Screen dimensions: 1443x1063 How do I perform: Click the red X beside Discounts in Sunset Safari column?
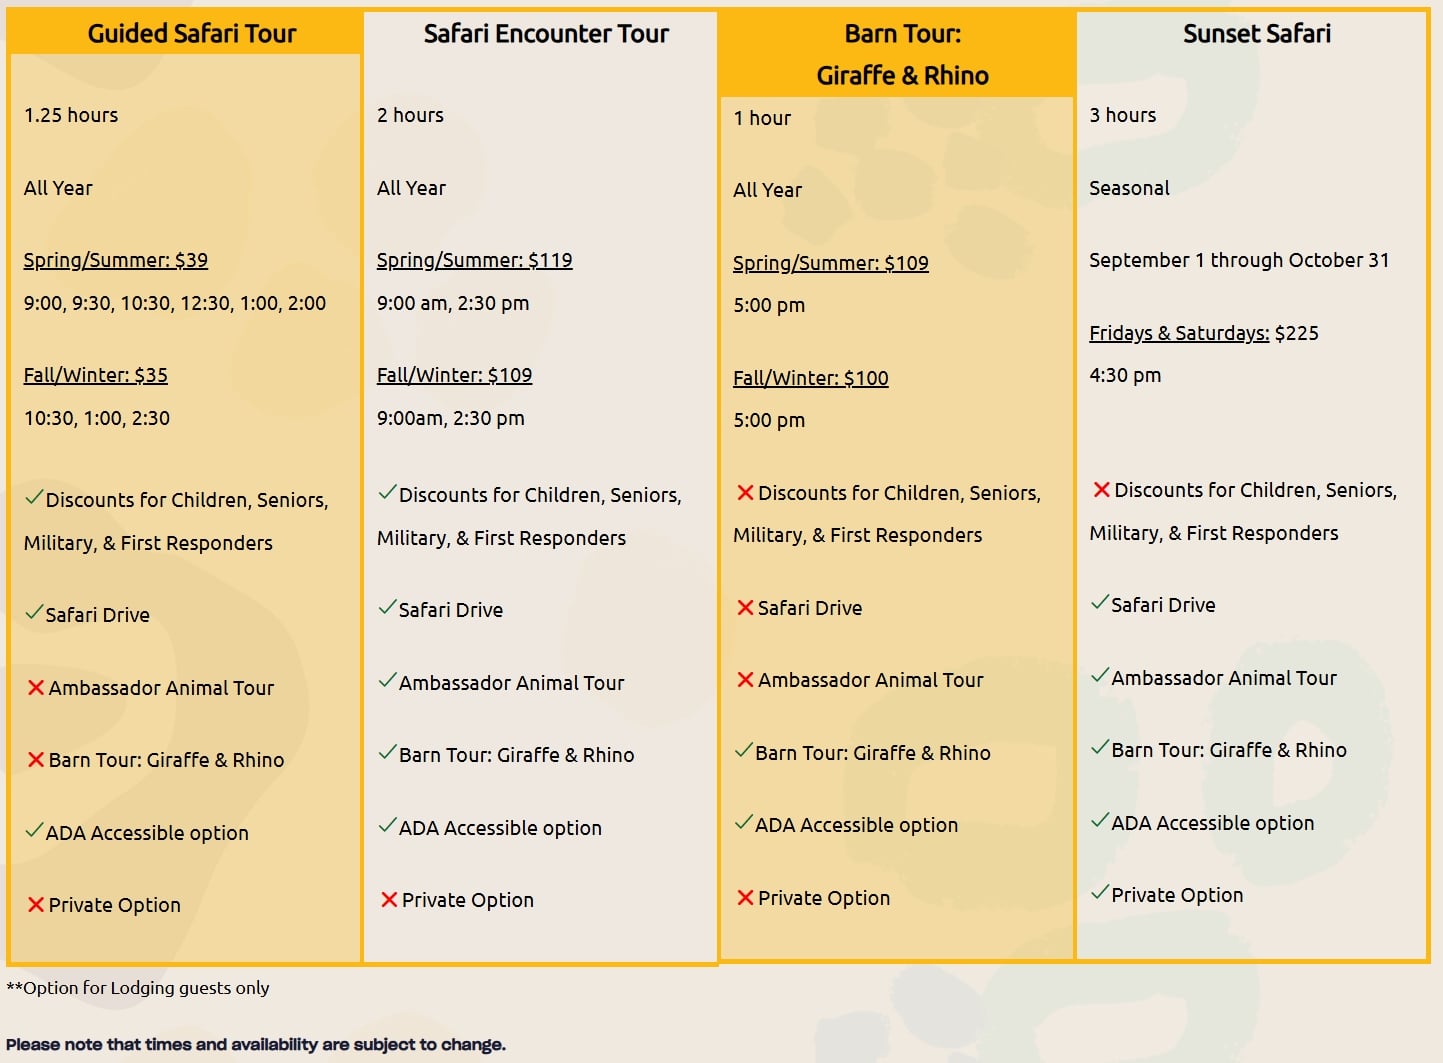1101,489
